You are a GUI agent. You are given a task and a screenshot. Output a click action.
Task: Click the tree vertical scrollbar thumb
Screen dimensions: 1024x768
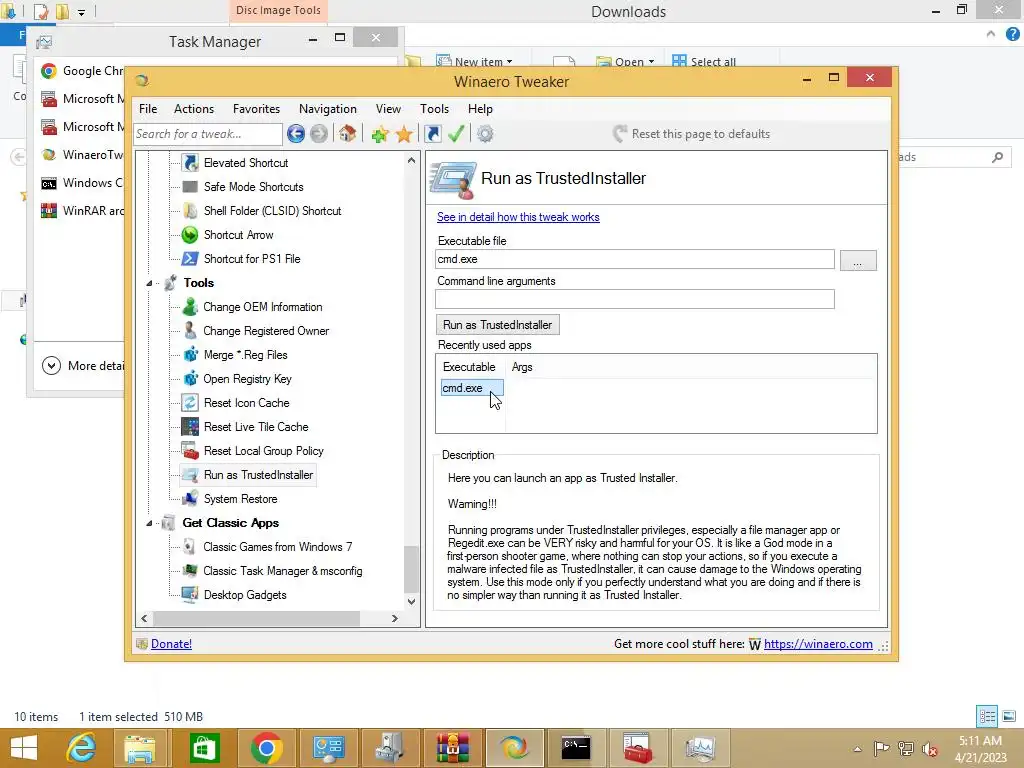(x=411, y=568)
